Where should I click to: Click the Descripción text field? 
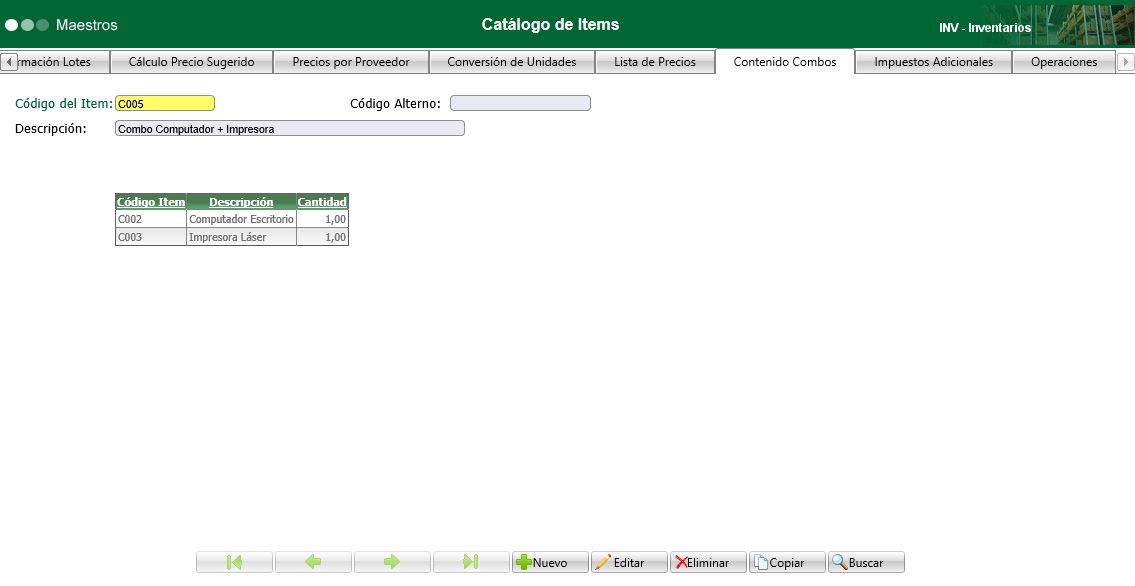(290, 128)
